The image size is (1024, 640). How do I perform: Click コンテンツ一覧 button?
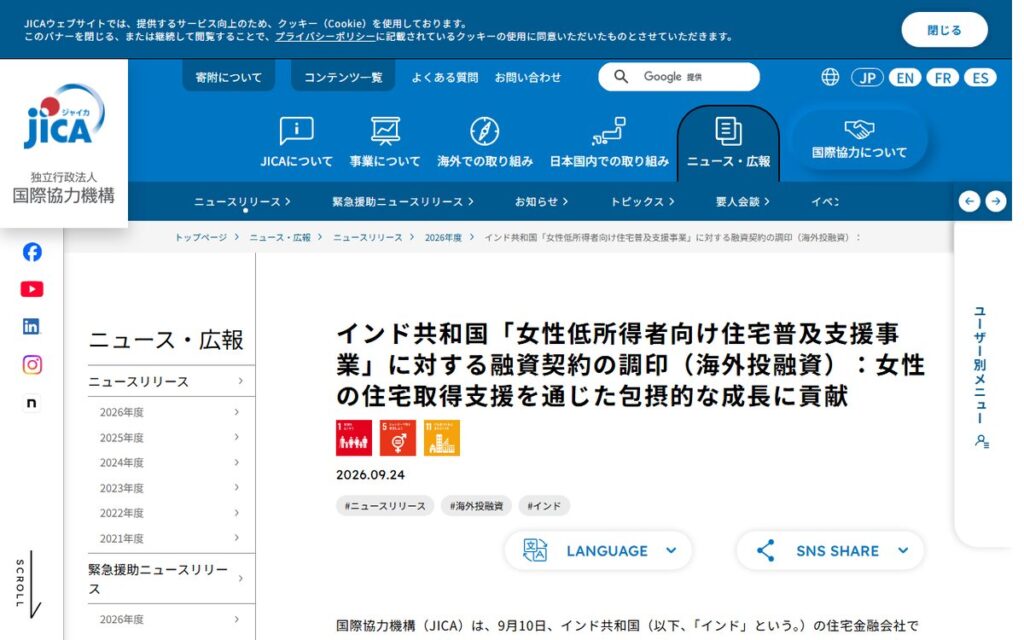tap(343, 77)
